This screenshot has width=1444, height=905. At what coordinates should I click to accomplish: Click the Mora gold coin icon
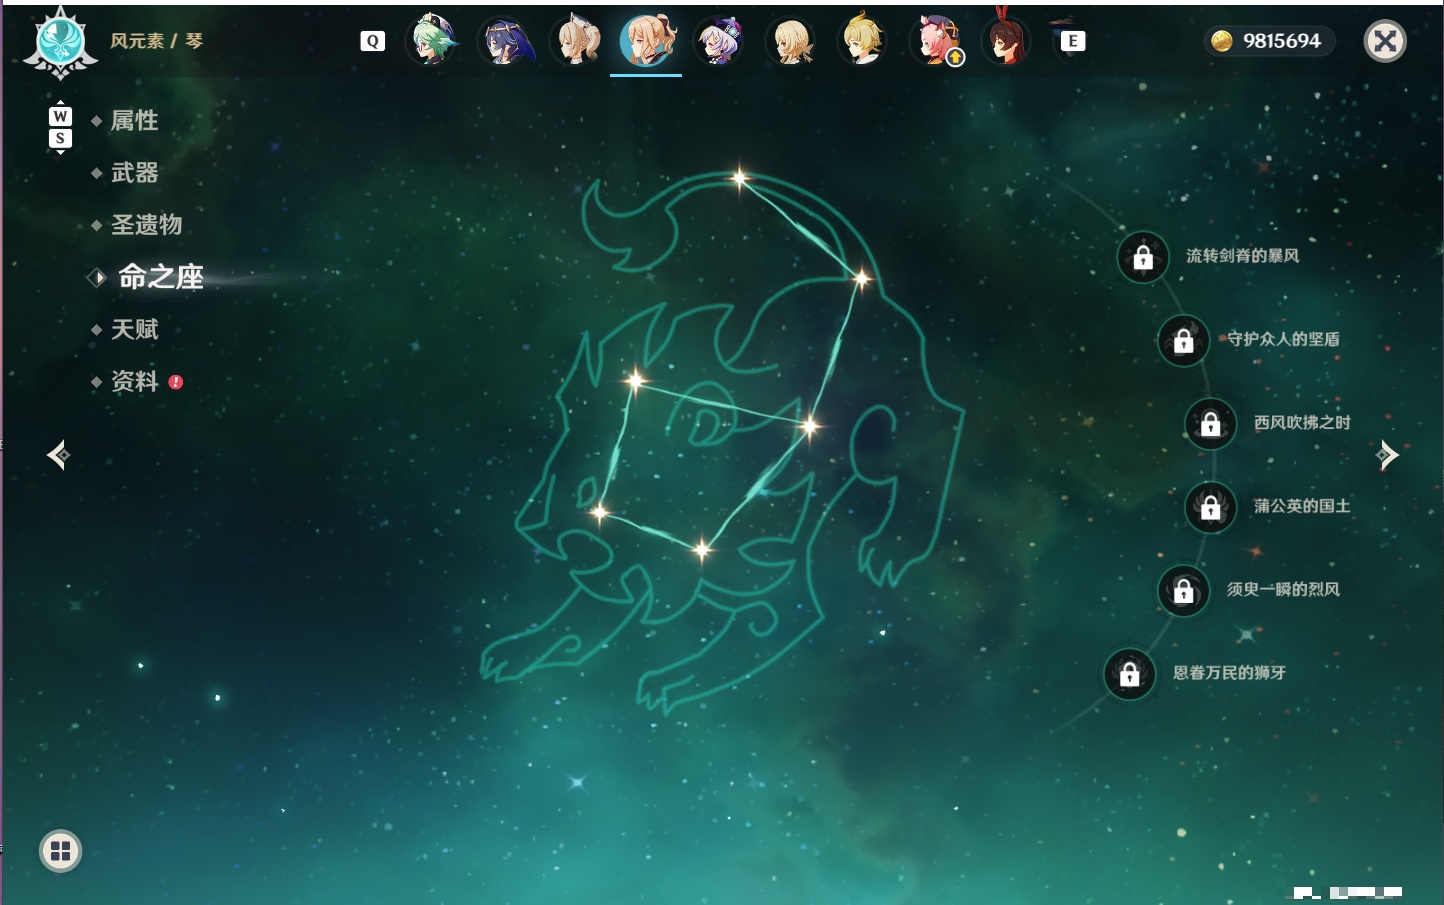point(1221,41)
